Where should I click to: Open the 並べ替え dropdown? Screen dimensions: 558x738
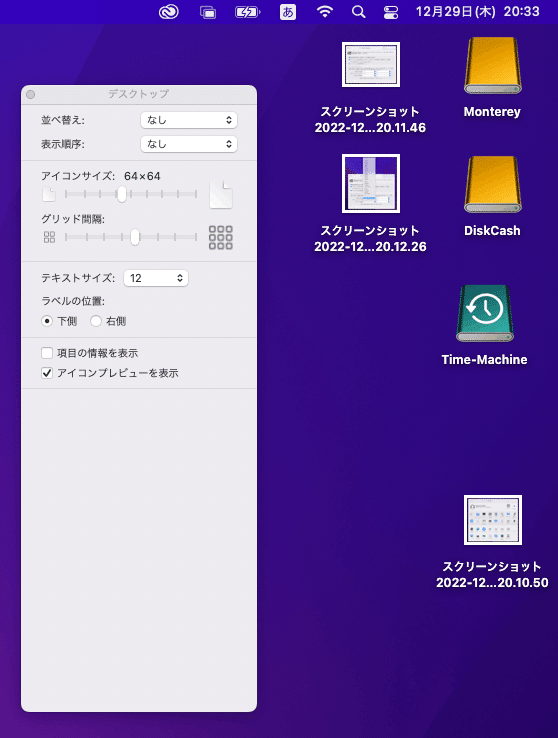(x=189, y=120)
